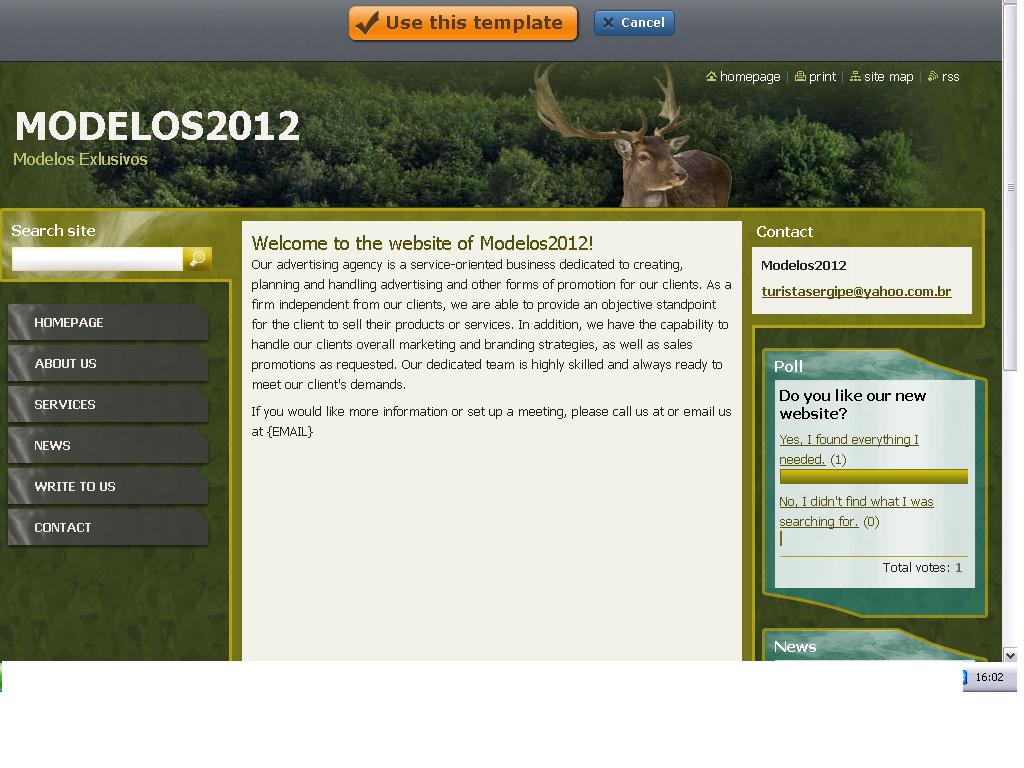Open the Homepage menu item
Screen dimensions: 1024x768
click(x=68, y=323)
